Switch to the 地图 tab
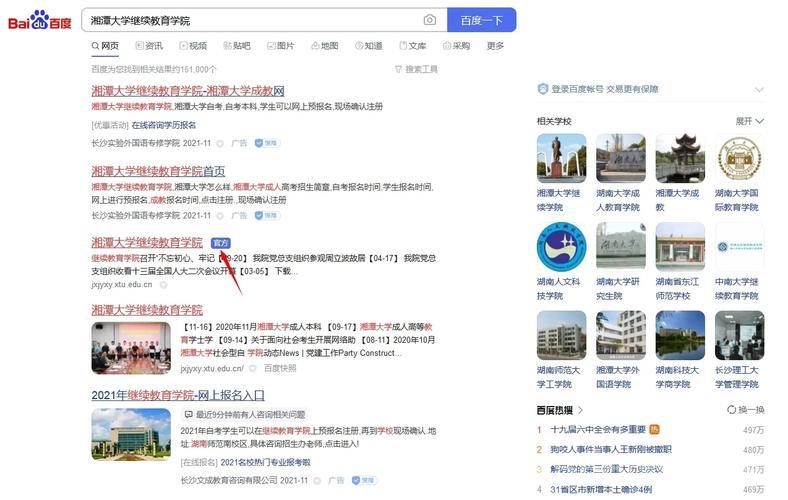Image resolution: width=788 pixels, height=500 pixels. tap(325, 46)
